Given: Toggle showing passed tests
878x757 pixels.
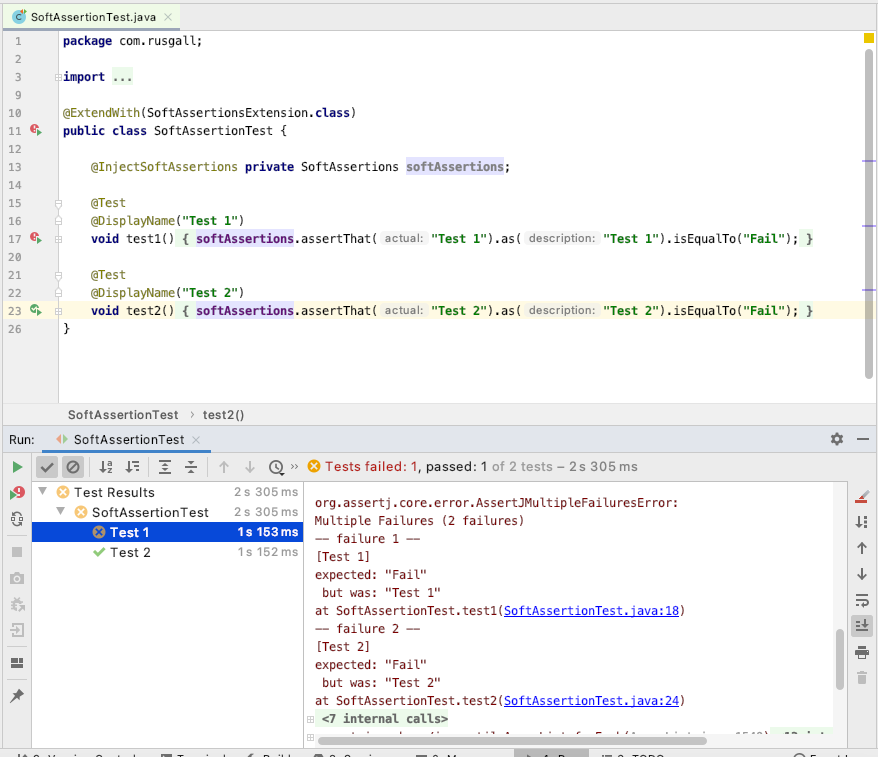Looking at the screenshot, I should pyautogui.click(x=46, y=466).
